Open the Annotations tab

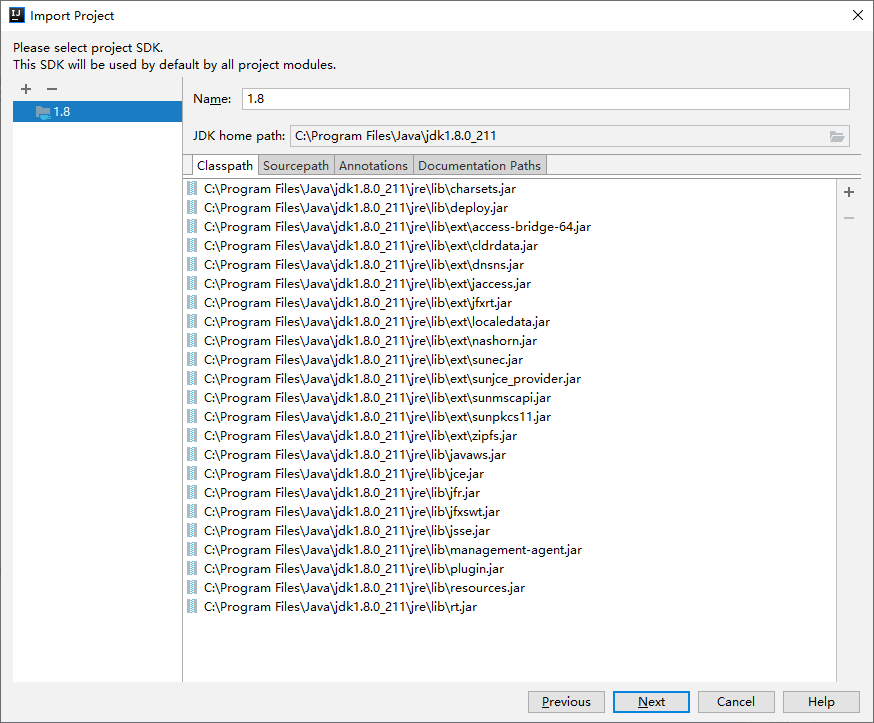(373, 165)
